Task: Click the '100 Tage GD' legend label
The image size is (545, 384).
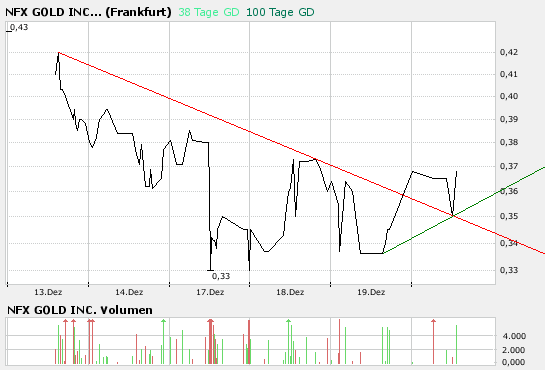Action: (280, 13)
